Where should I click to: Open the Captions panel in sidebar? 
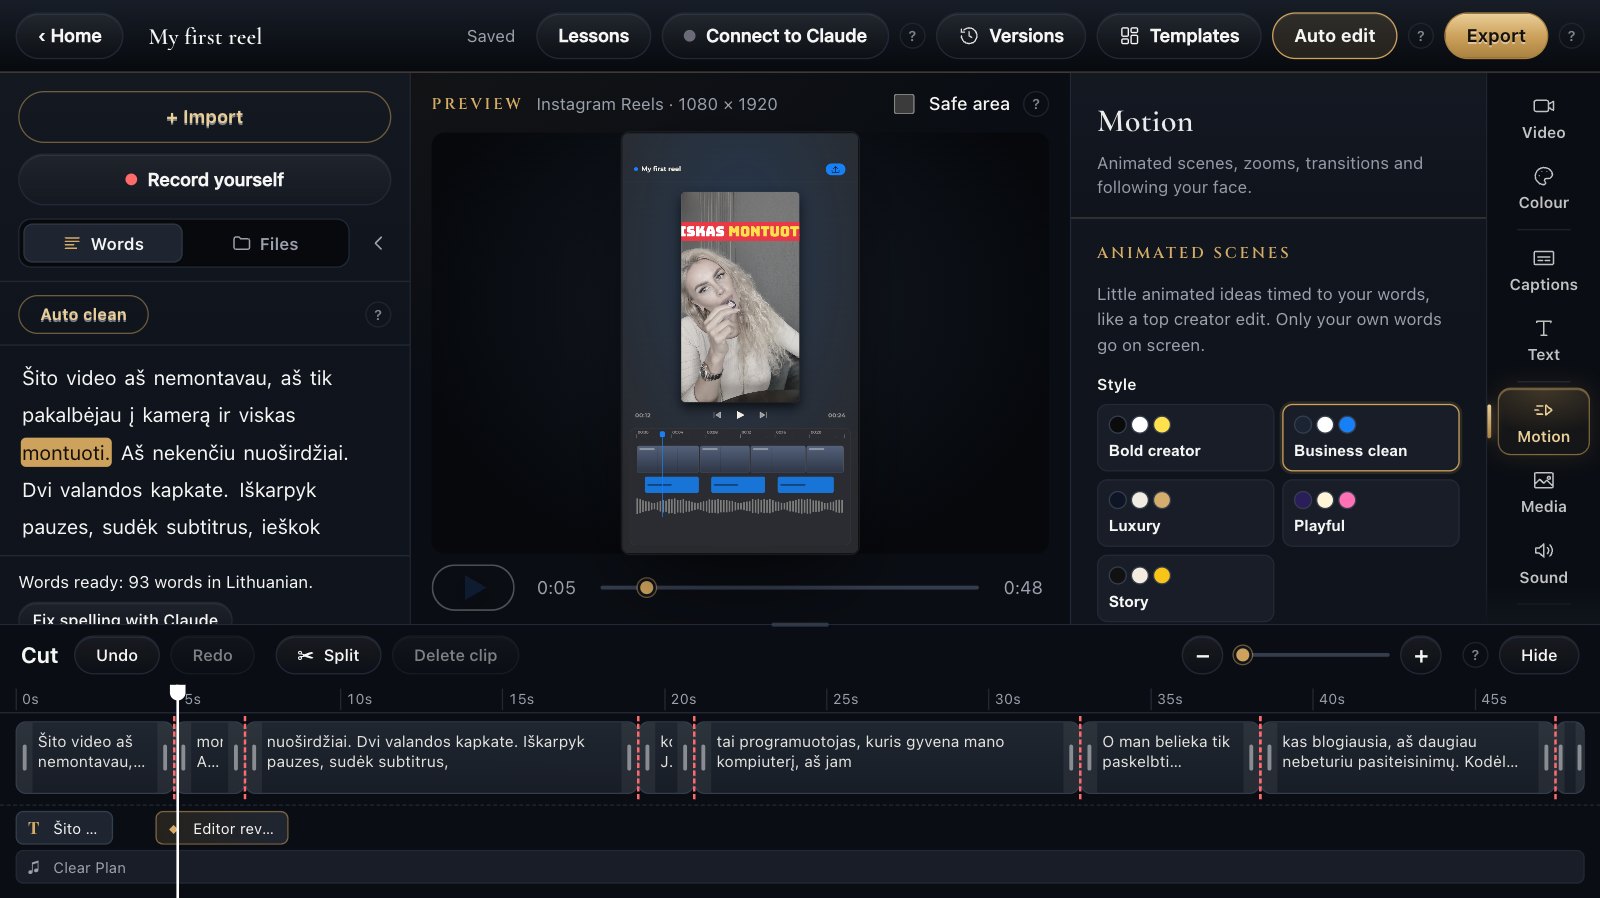pyautogui.click(x=1543, y=271)
